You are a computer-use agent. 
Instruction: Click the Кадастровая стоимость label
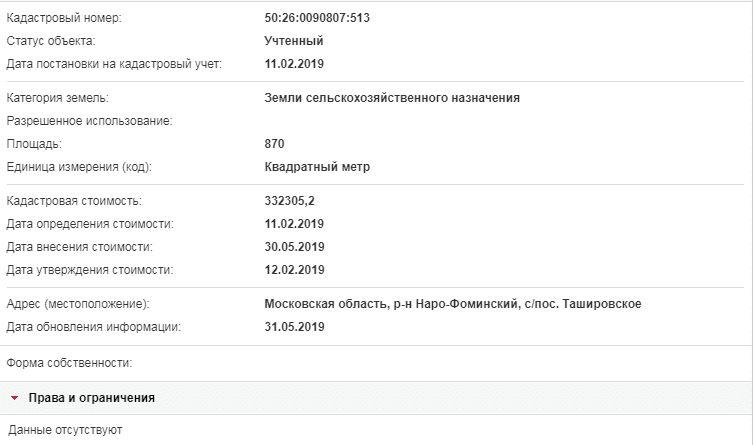click(x=74, y=201)
